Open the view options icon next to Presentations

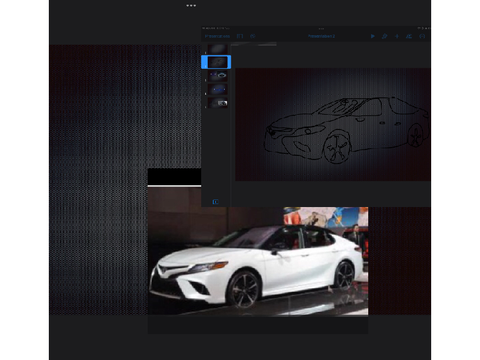tap(240, 36)
